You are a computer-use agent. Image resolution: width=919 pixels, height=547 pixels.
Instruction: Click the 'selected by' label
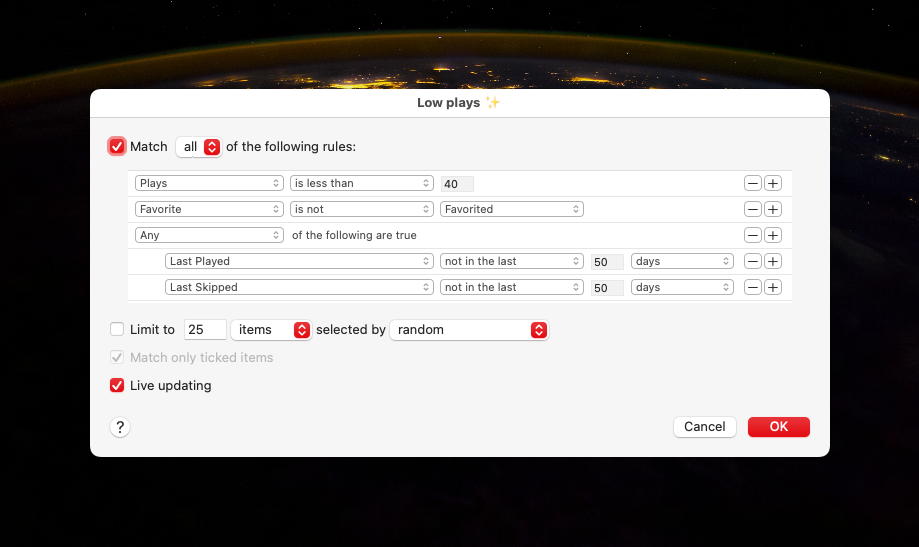(350, 329)
